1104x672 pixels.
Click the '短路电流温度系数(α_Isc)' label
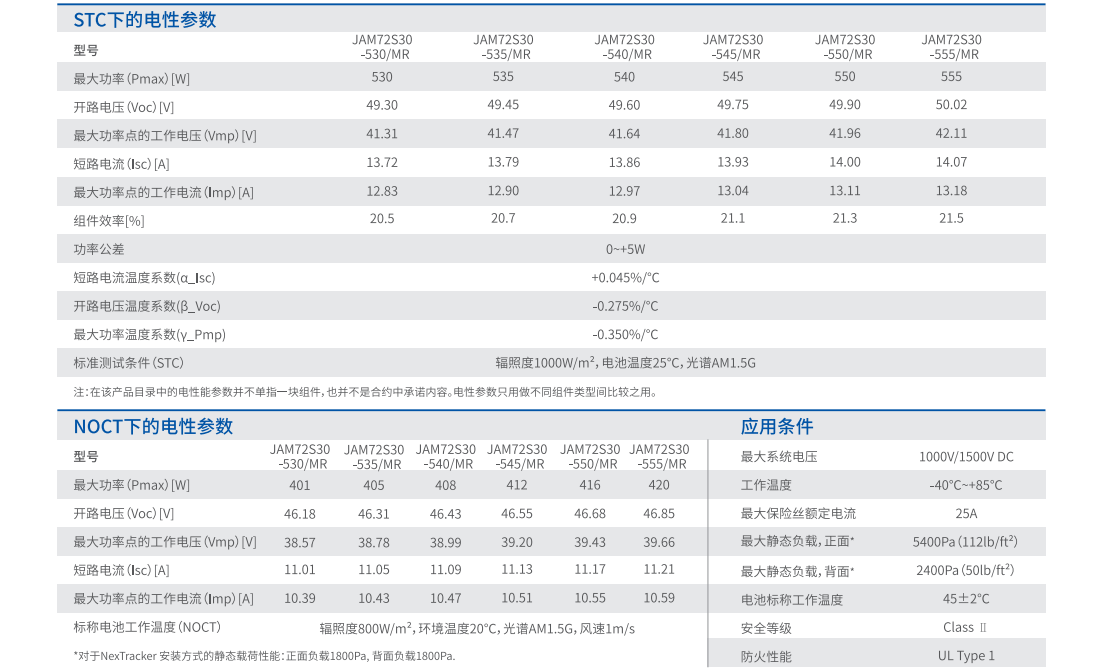[x=144, y=278]
